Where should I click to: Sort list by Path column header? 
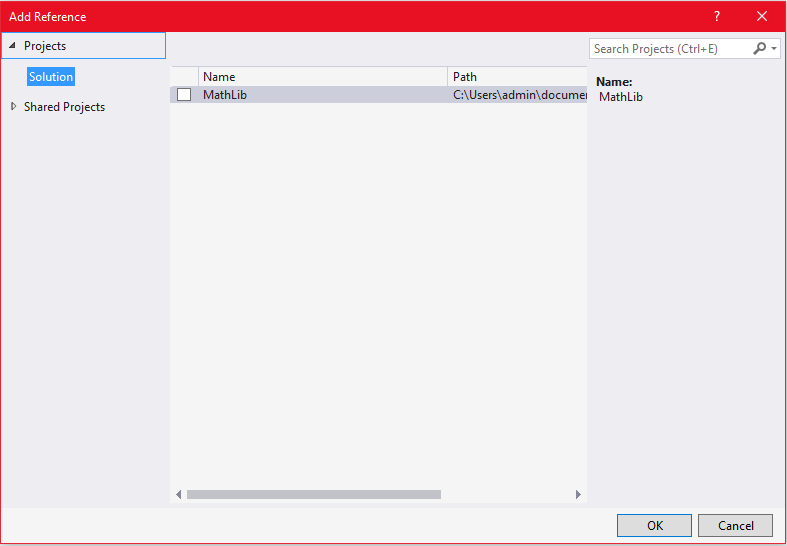(x=517, y=76)
